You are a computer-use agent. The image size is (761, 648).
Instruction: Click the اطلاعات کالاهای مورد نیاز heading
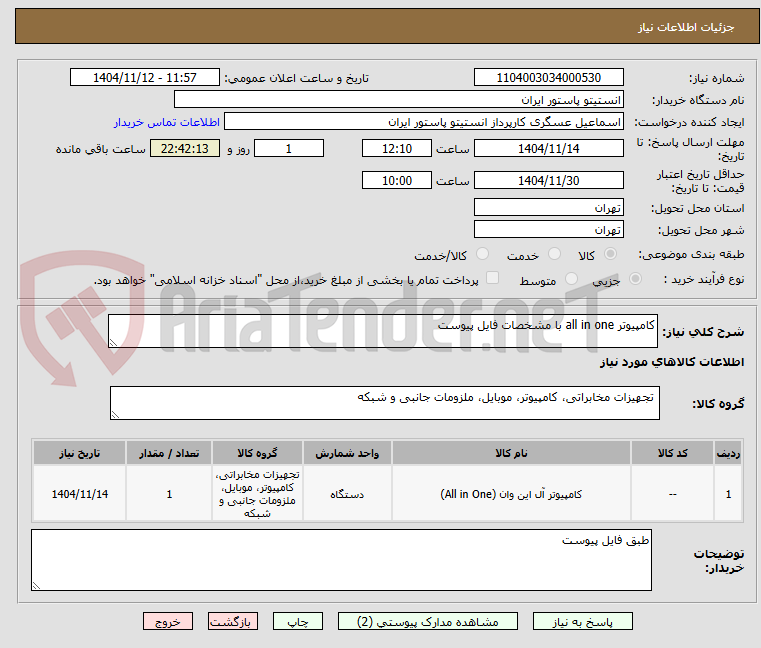click(672, 362)
